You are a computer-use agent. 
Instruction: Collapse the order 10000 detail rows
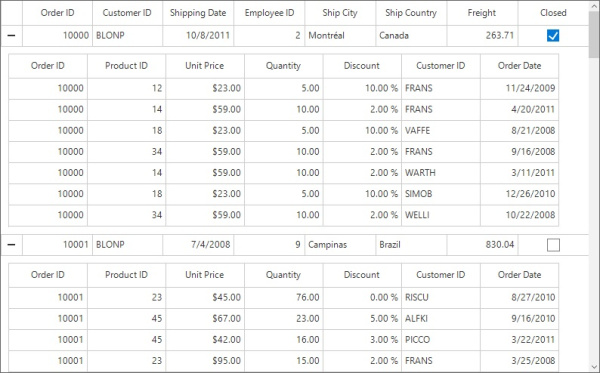(11, 36)
